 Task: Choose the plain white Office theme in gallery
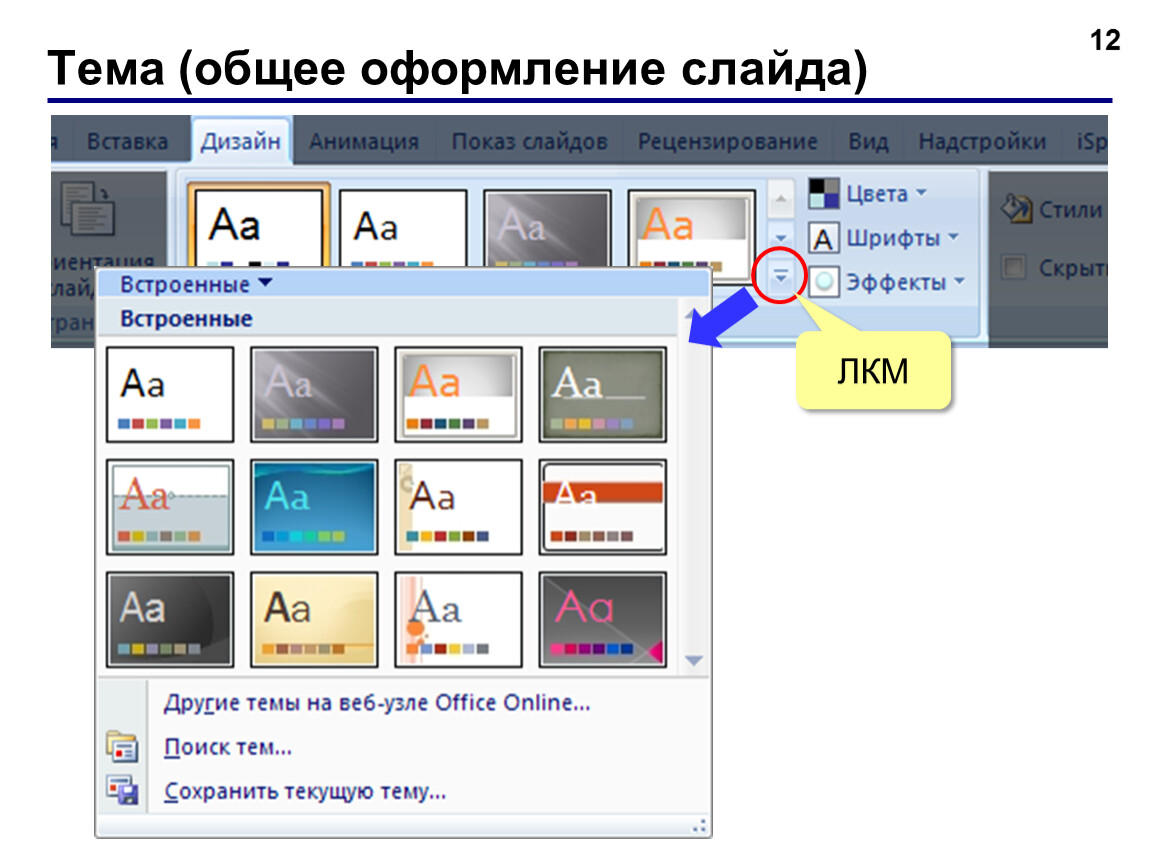(x=170, y=395)
